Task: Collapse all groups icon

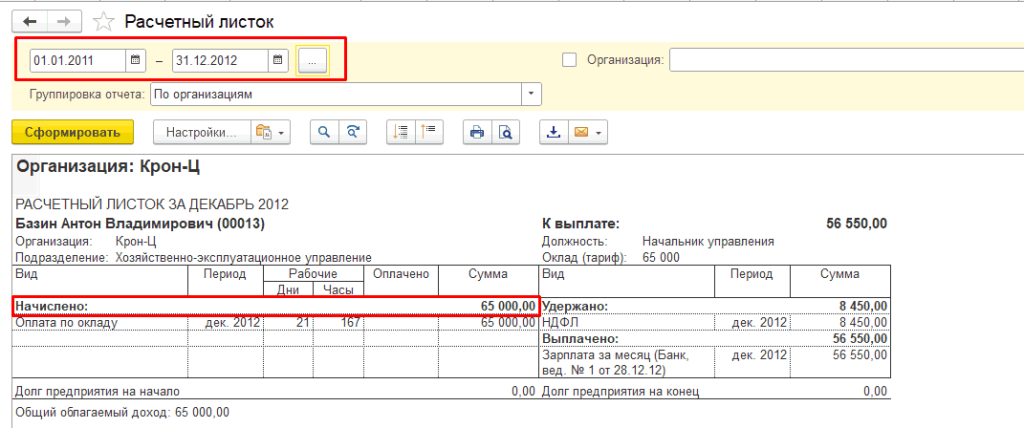Action: [429, 132]
